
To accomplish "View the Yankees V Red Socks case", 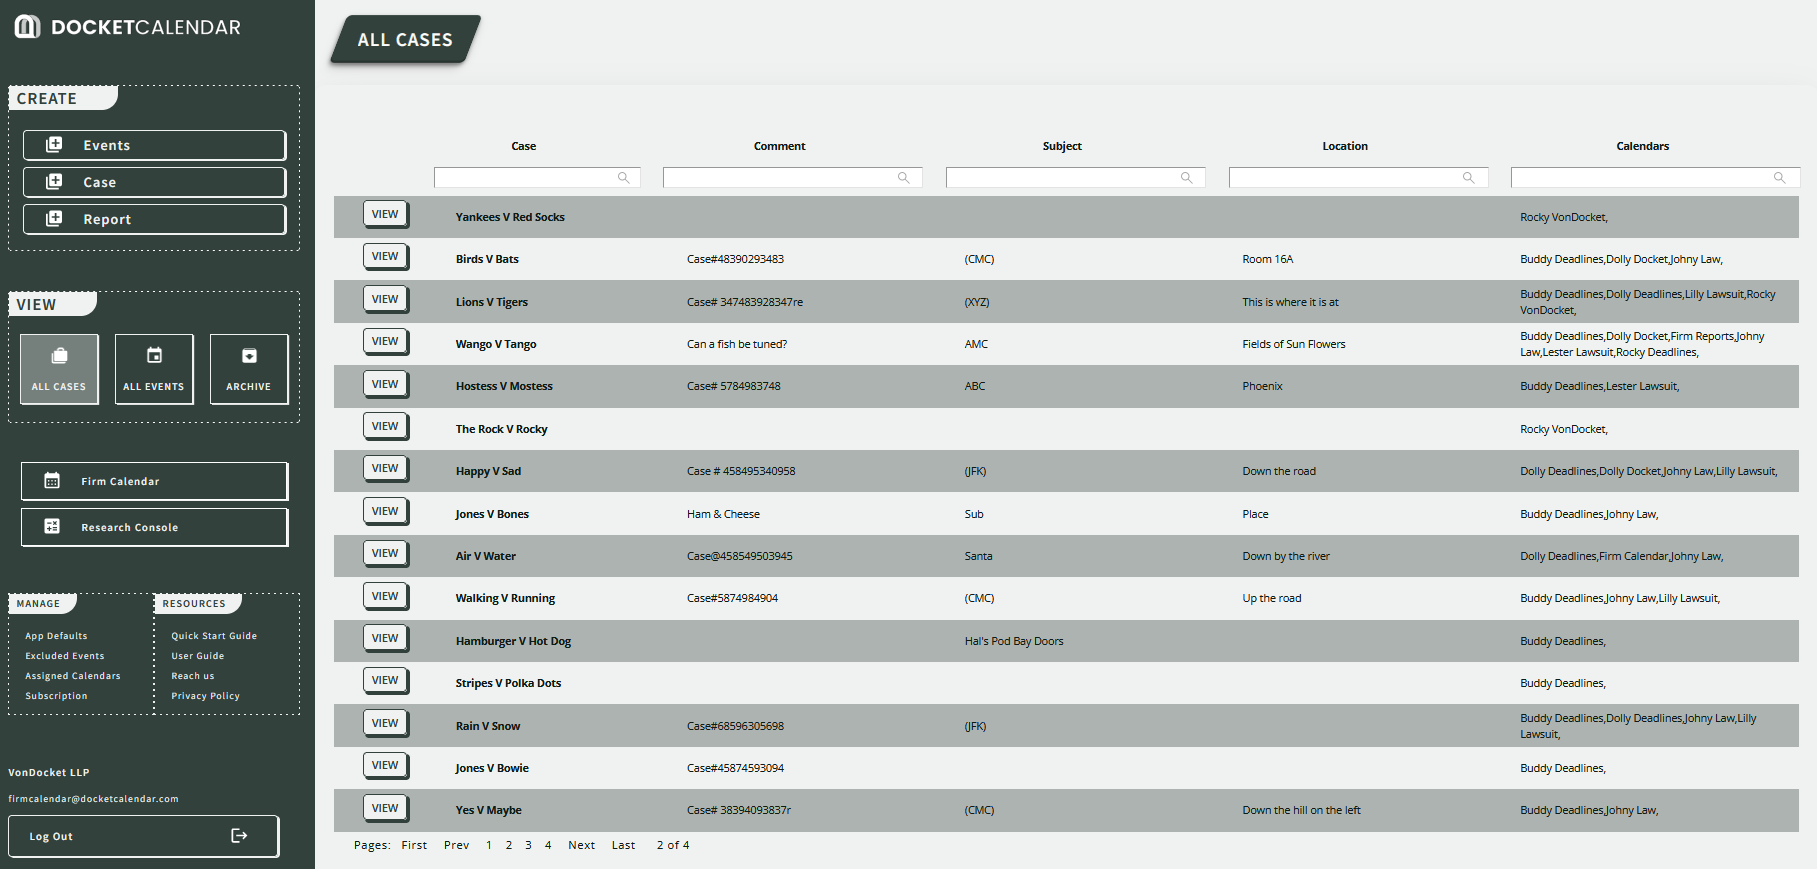I will pos(385,214).
